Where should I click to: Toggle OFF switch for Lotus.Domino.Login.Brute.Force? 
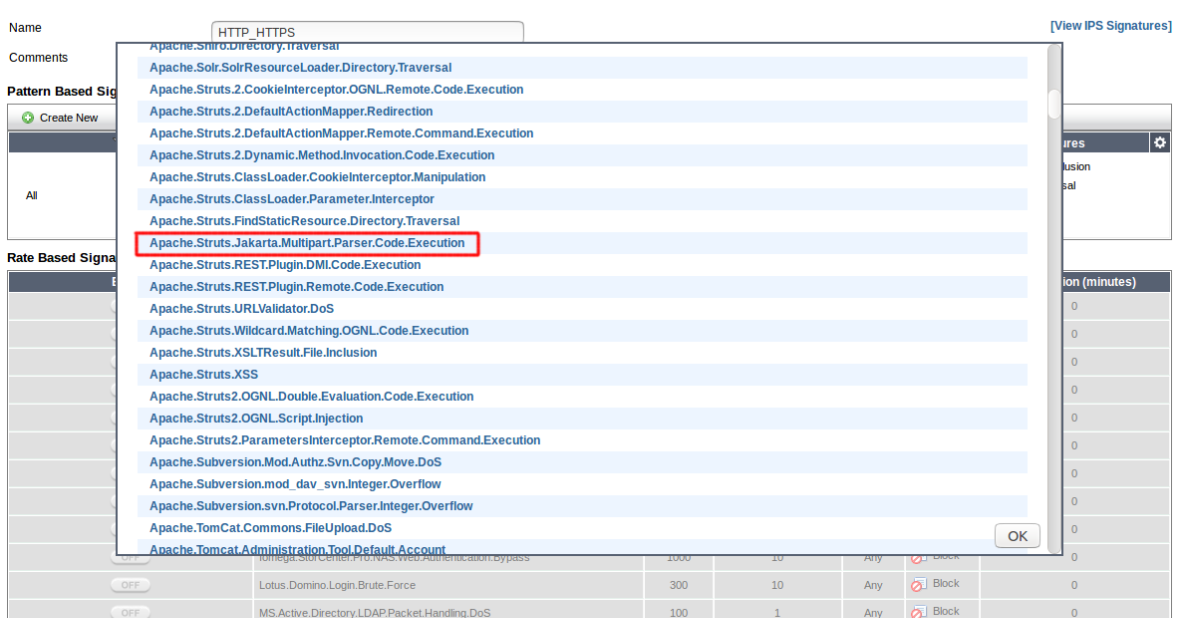click(130, 585)
